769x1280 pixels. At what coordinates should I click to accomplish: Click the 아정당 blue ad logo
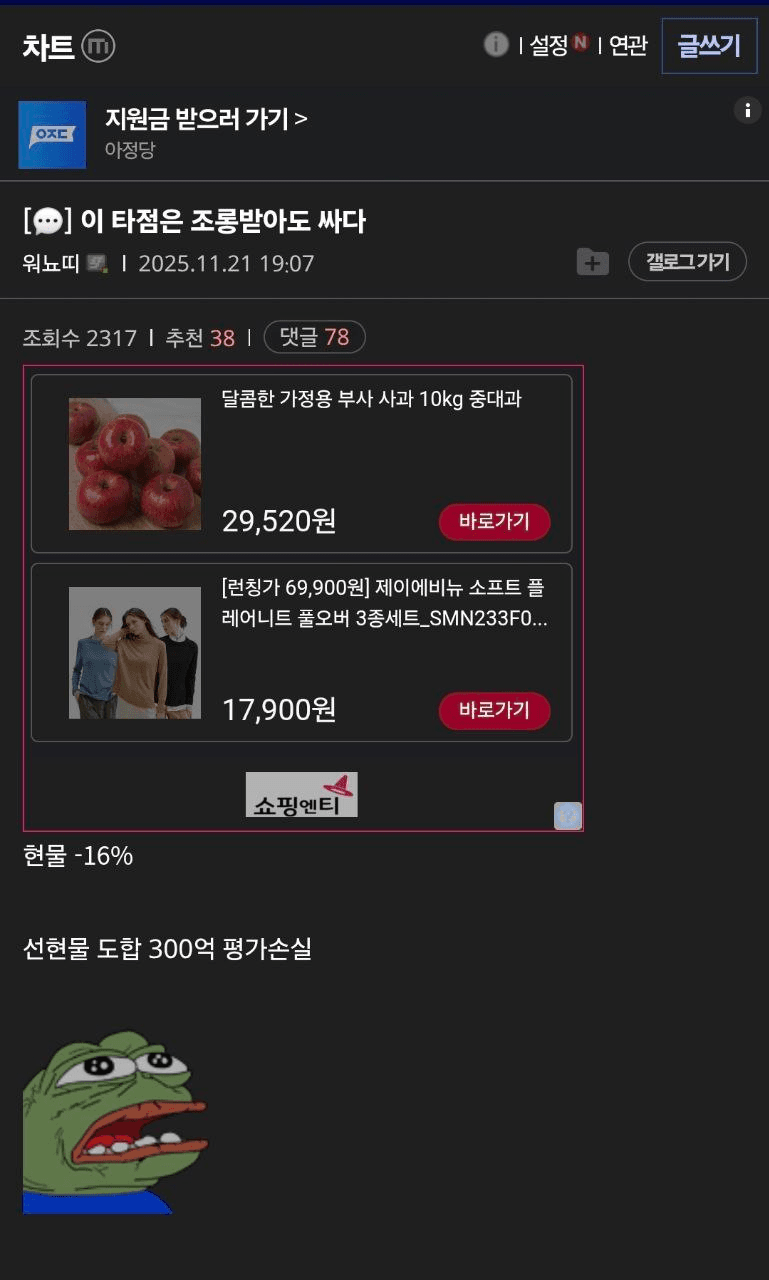point(52,135)
